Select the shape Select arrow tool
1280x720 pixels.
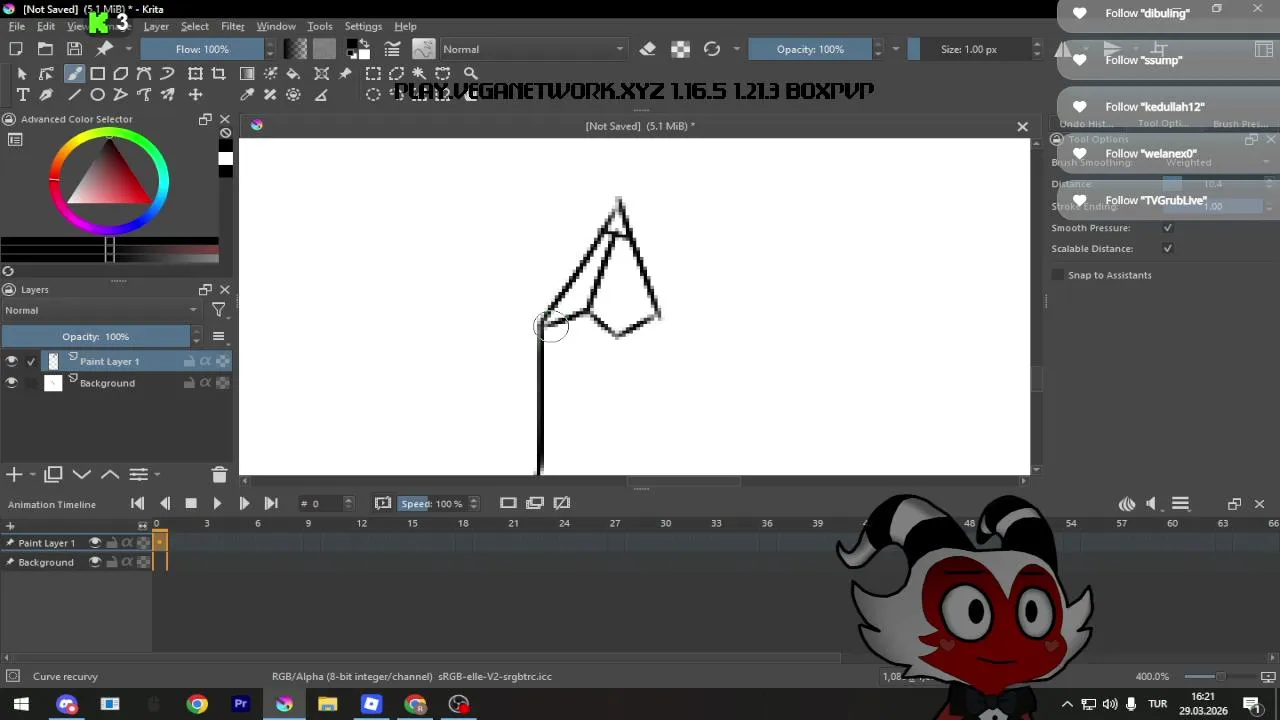pyautogui.click(x=22, y=73)
